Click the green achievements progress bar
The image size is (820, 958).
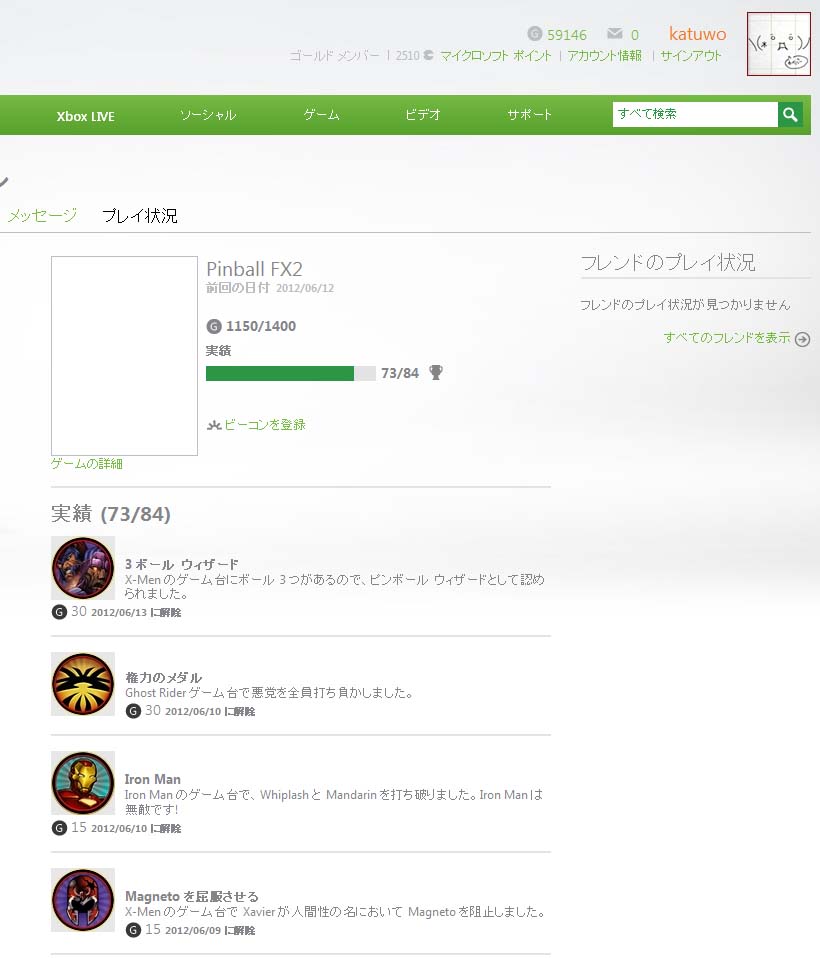pyautogui.click(x=291, y=373)
